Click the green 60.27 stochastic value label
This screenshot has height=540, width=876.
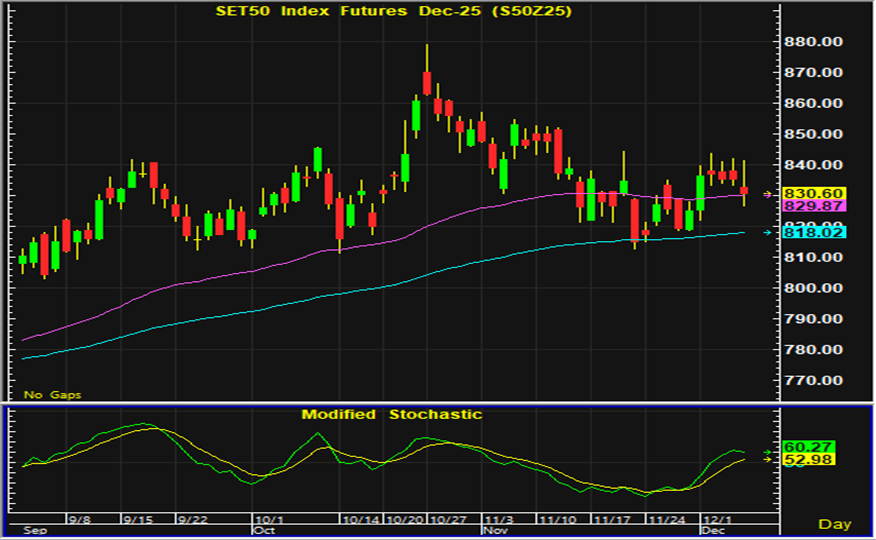tap(809, 447)
